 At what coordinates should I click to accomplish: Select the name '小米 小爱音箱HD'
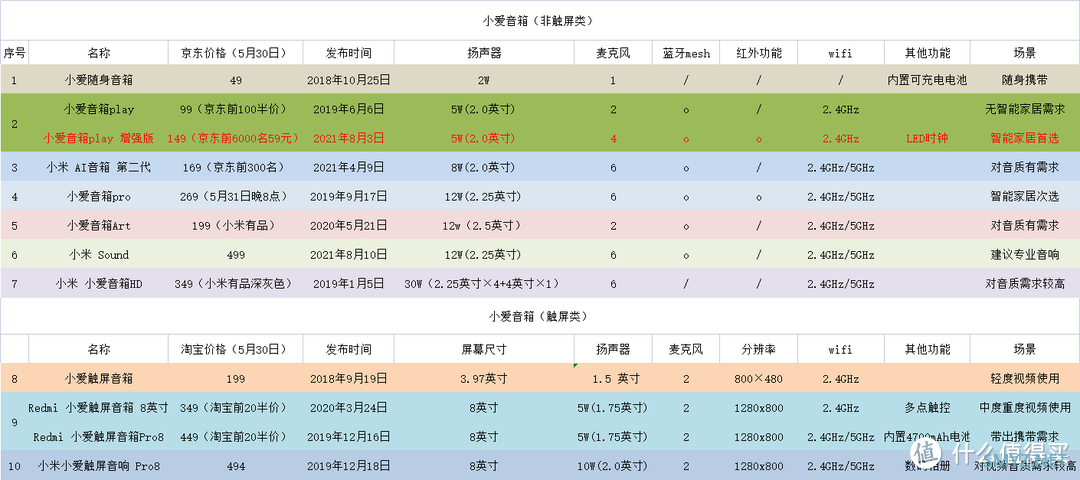coord(98,284)
